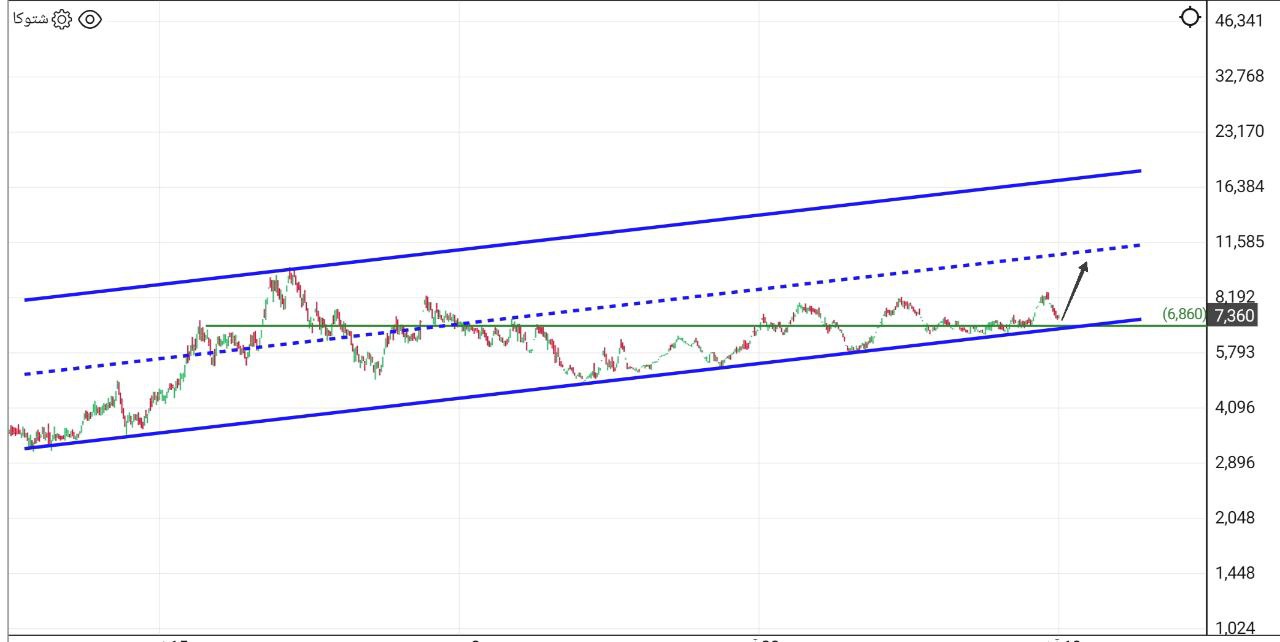Select the black arrow annotation near recent candles
Viewport: 1280px width, 642px height.
click(x=1072, y=290)
